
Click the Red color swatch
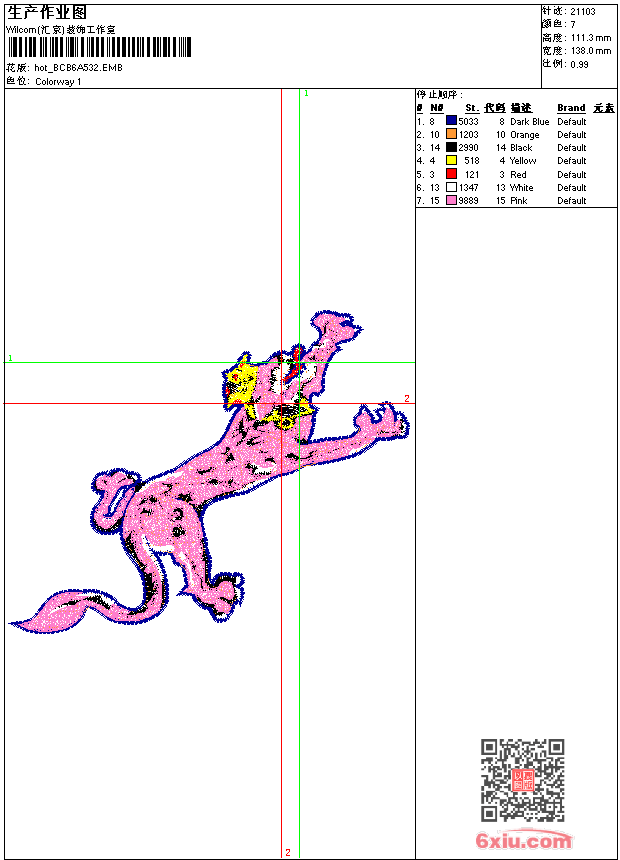tap(452, 174)
